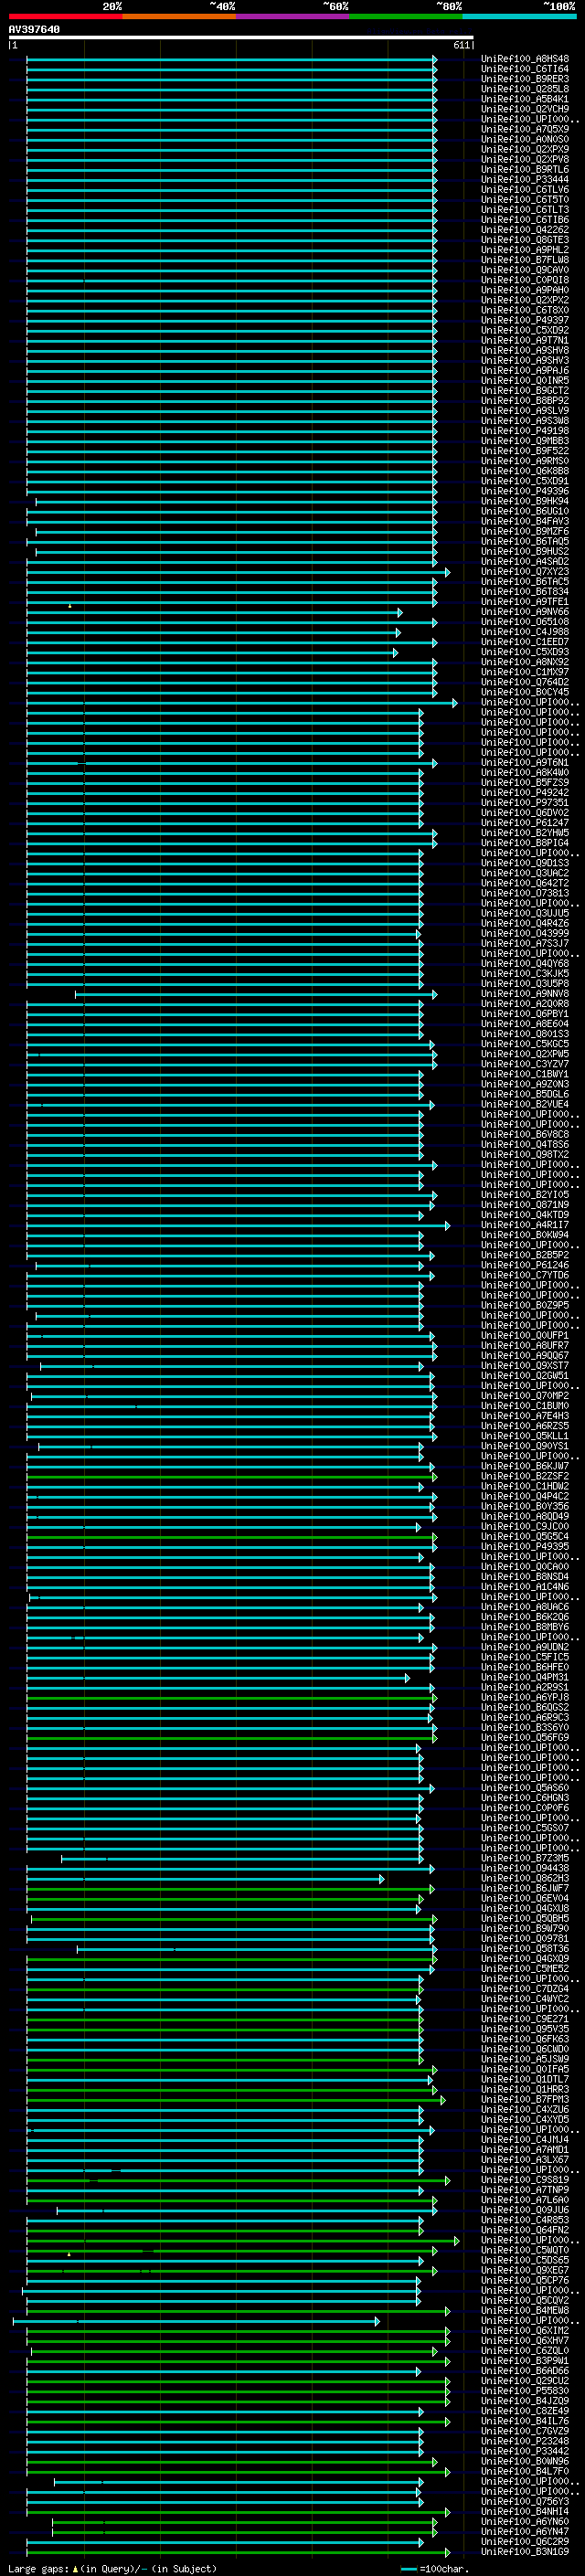Click the UniRef100_P49242 label
Viewport: 585px width, 2576px height.
click(525, 793)
